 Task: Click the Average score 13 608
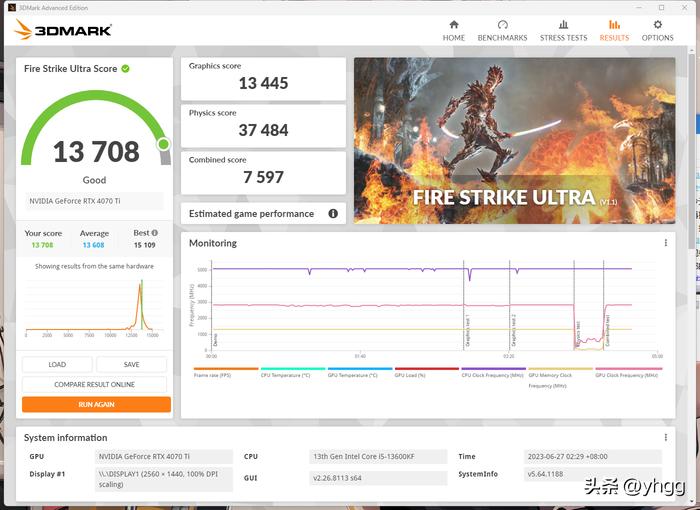pos(93,245)
